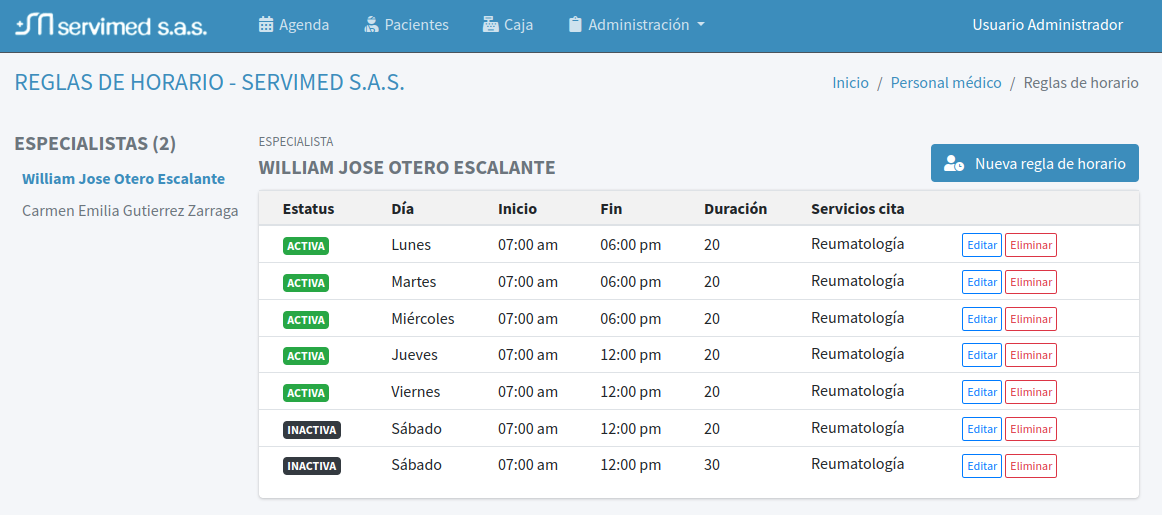Click the patient icon beside Pacientes
Image resolution: width=1162 pixels, height=515 pixels.
(372, 25)
